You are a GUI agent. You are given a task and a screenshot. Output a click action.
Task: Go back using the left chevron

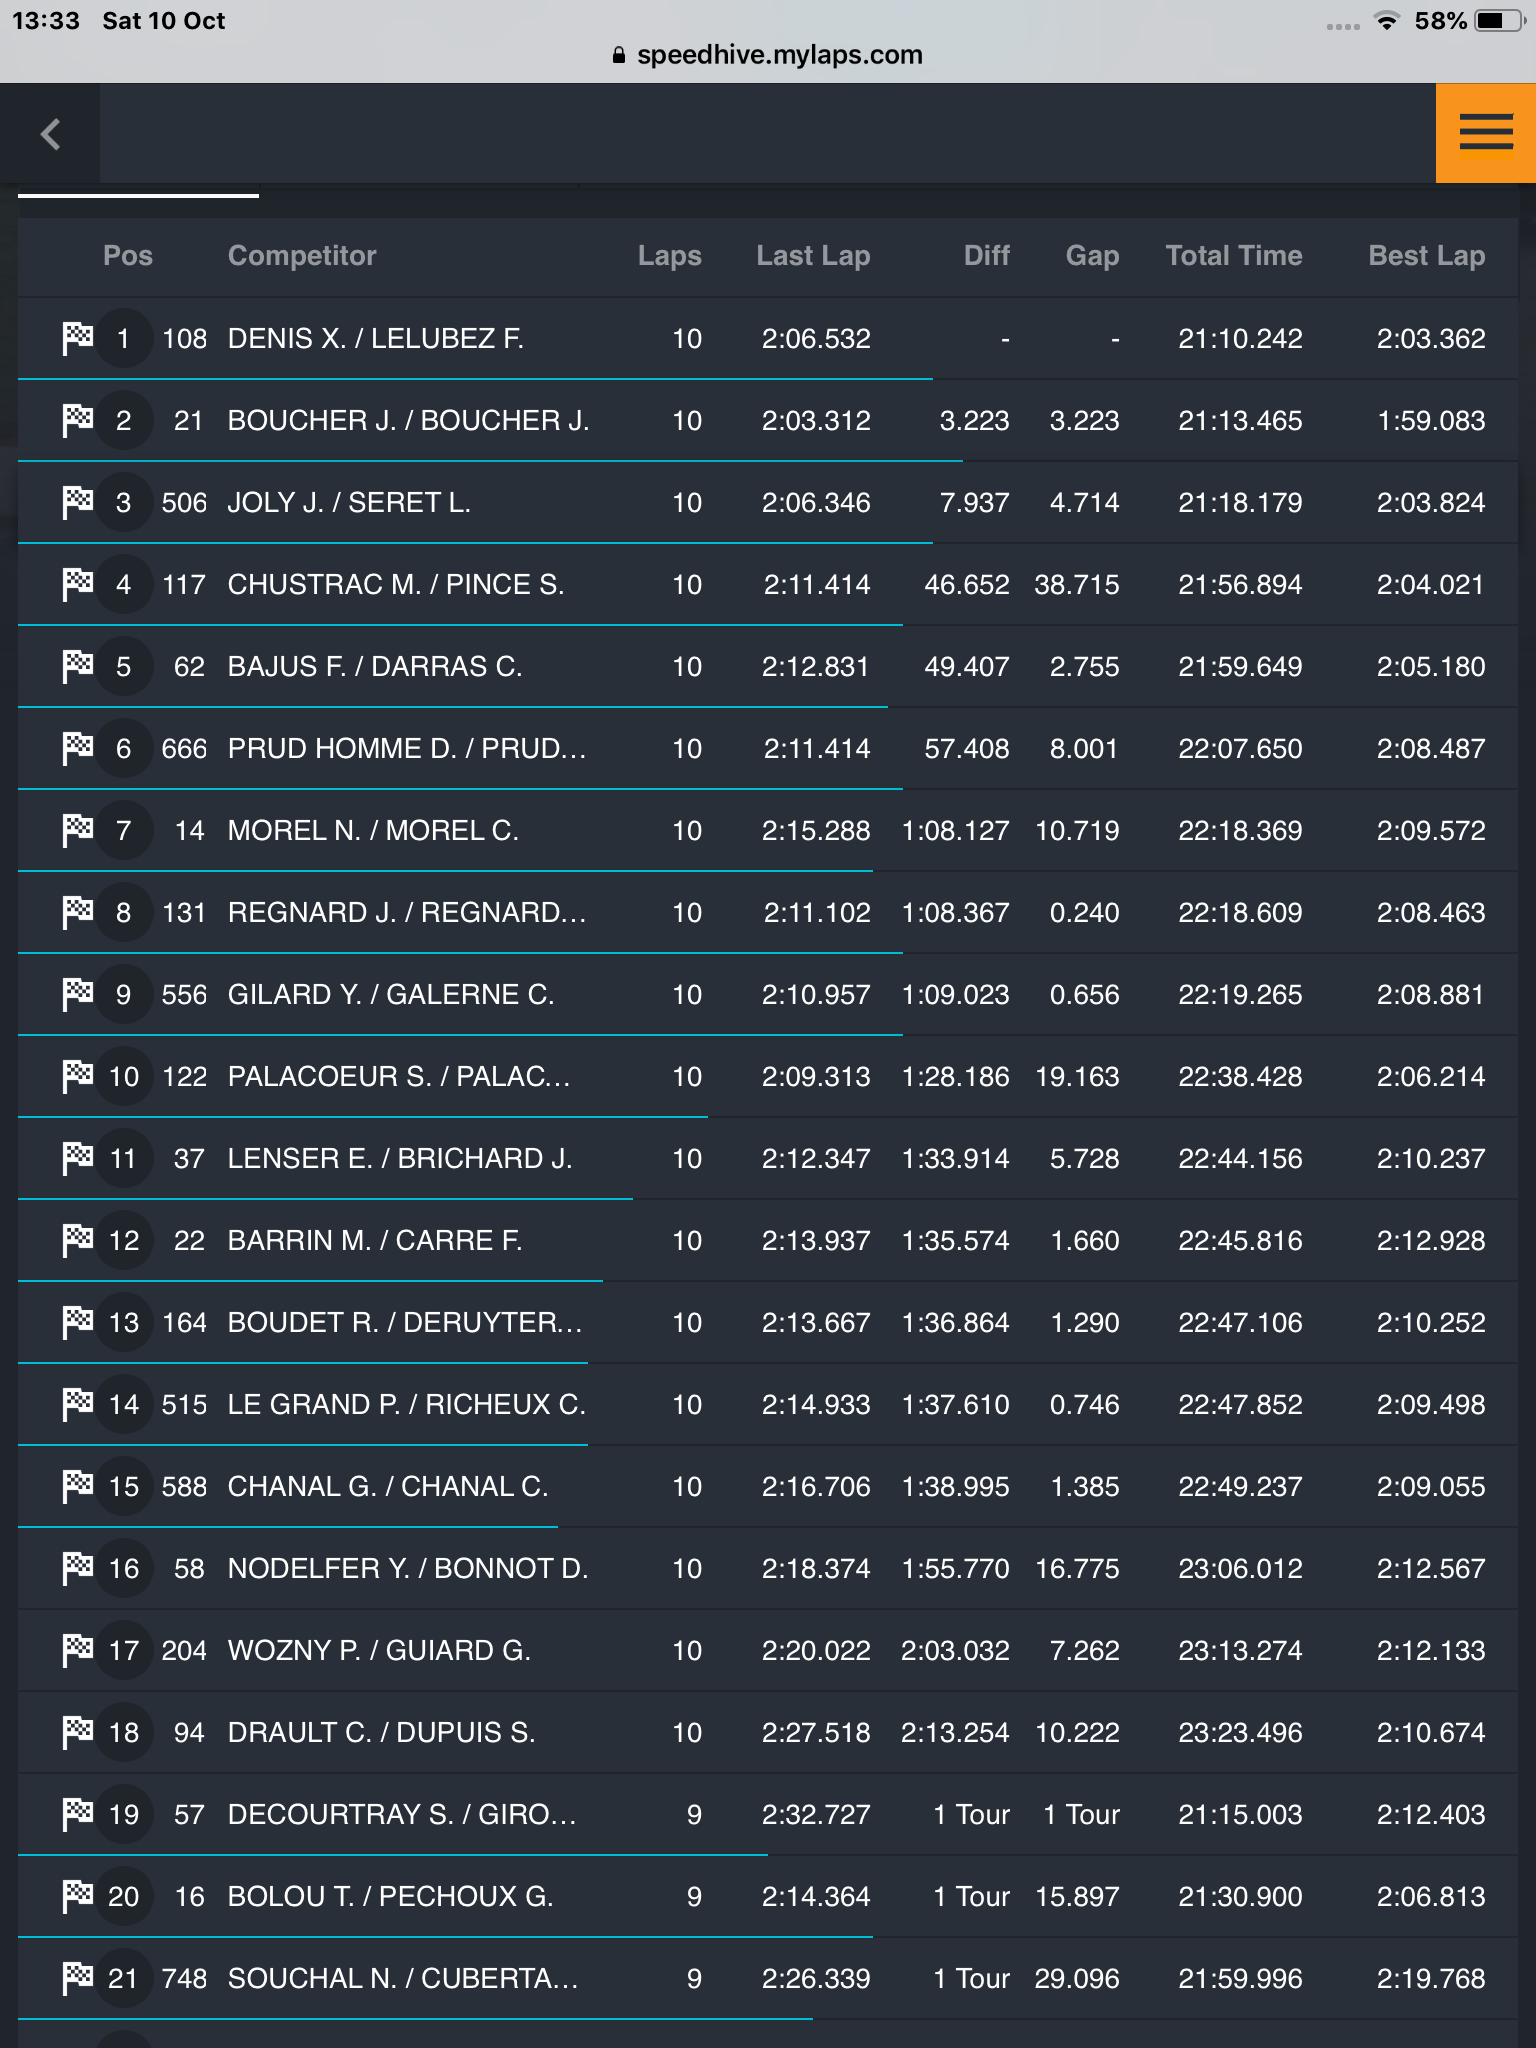coord(50,133)
